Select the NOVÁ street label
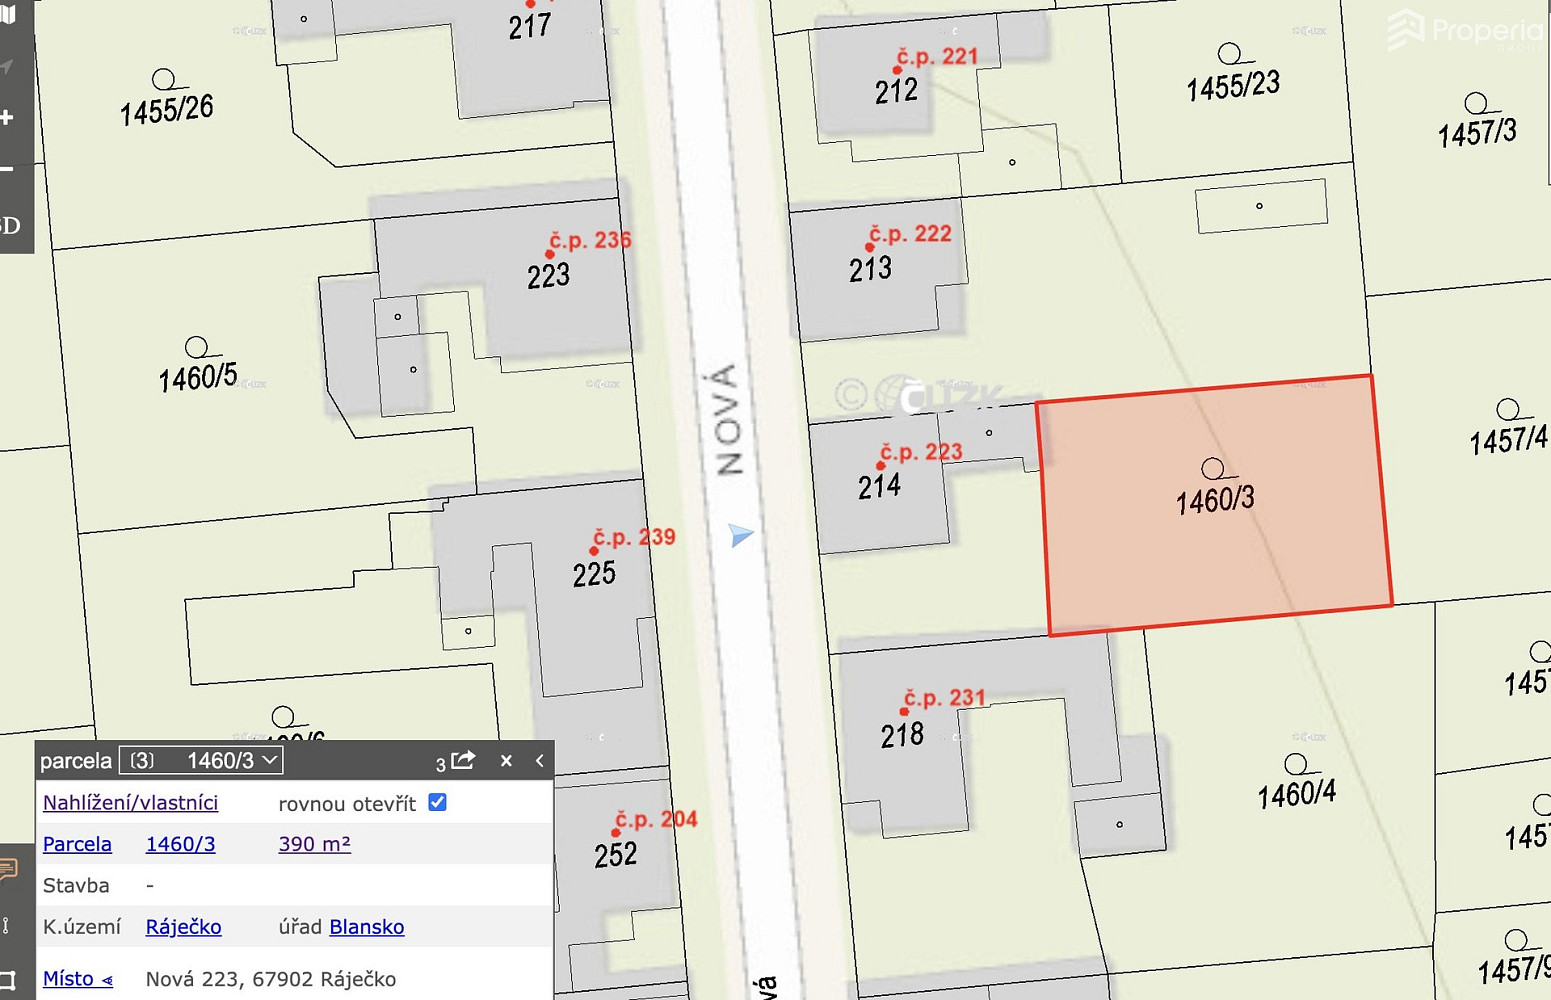 (728, 419)
